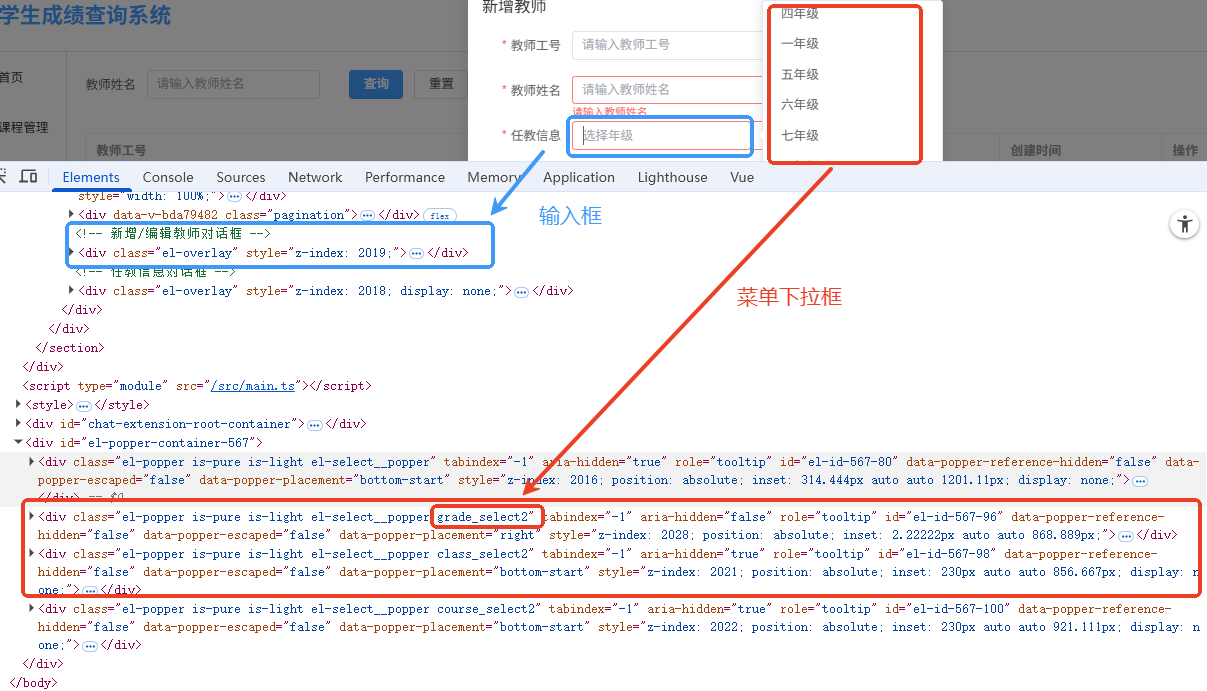
Task: Click ellipsis of chat-extension-root-container div
Action: 314,424
